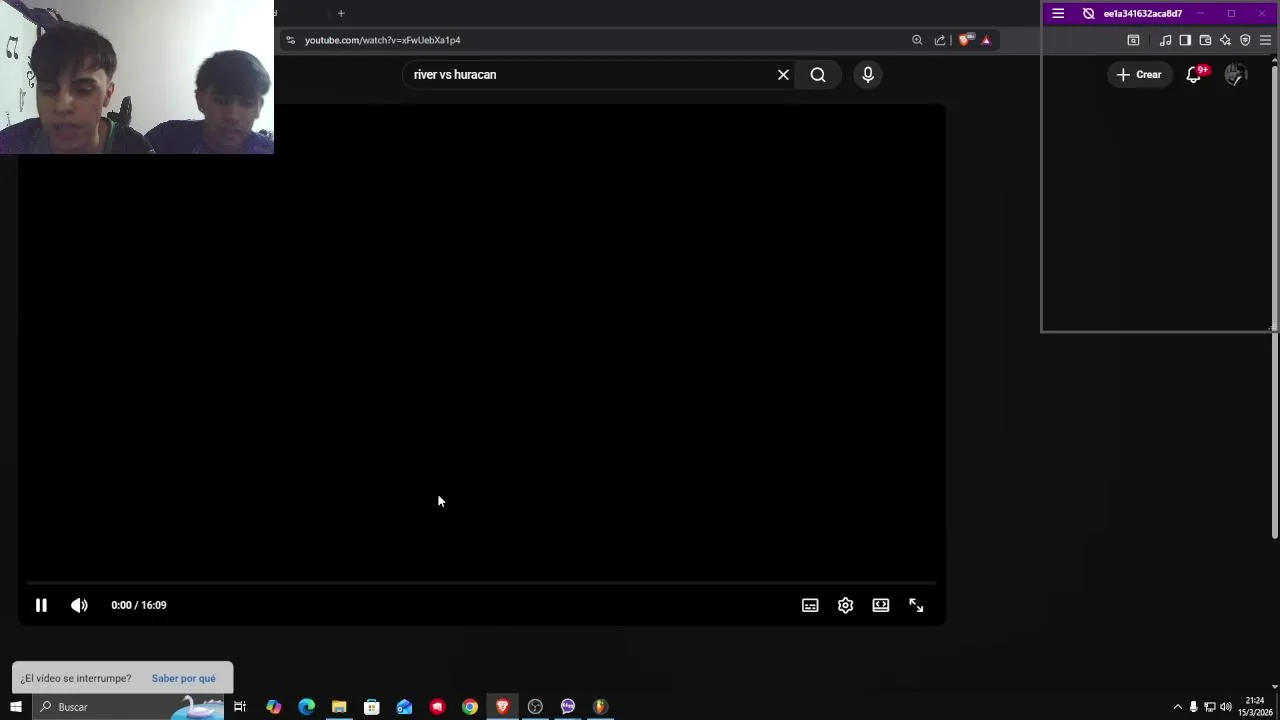Open Google Chrome from the taskbar
This screenshot has height=720, width=1280.
pyautogui.click(x=470, y=707)
